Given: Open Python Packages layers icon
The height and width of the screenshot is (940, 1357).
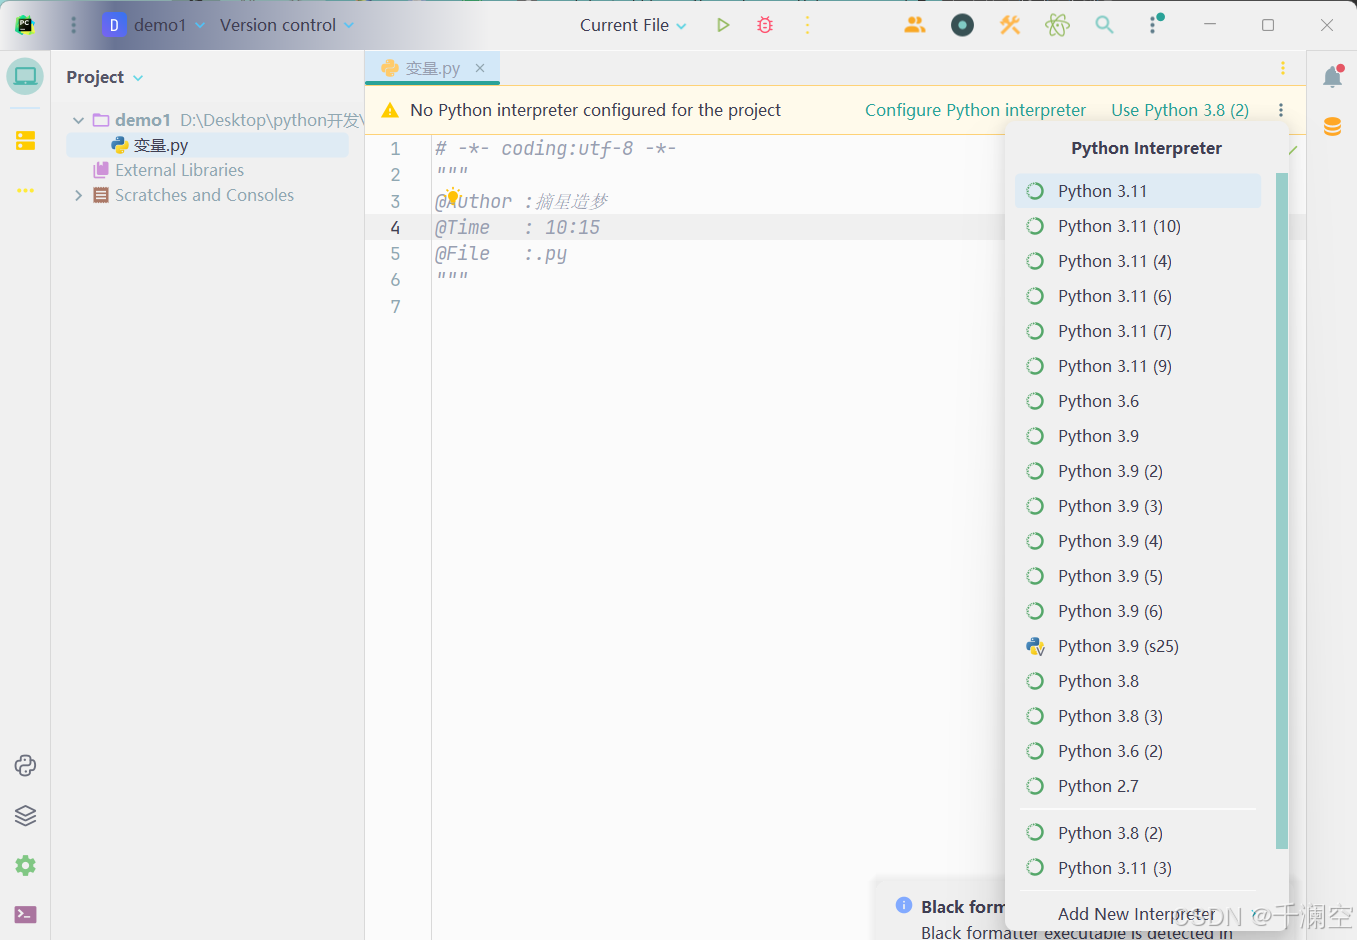Looking at the screenshot, I should tap(25, 815).
